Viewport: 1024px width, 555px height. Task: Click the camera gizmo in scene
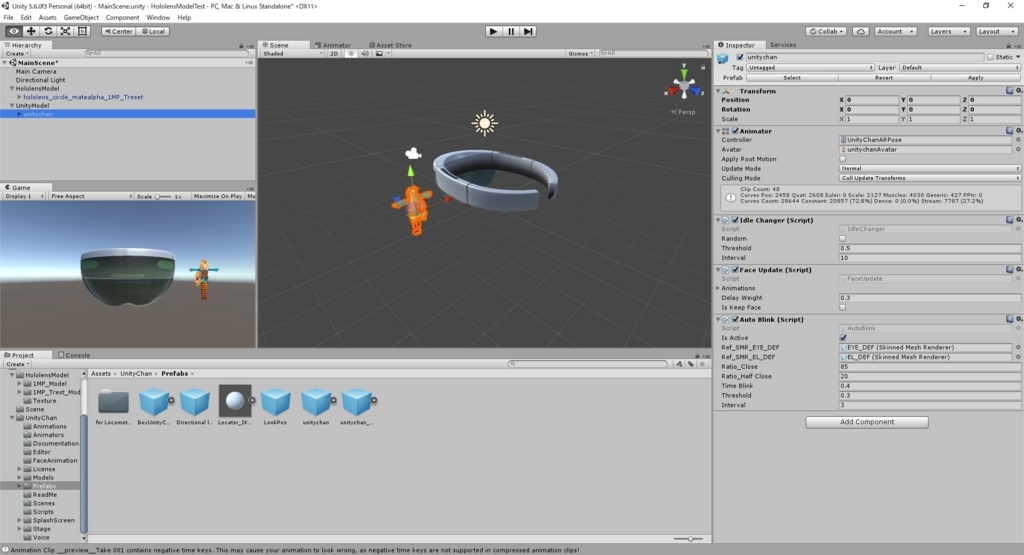pos(413,154)
